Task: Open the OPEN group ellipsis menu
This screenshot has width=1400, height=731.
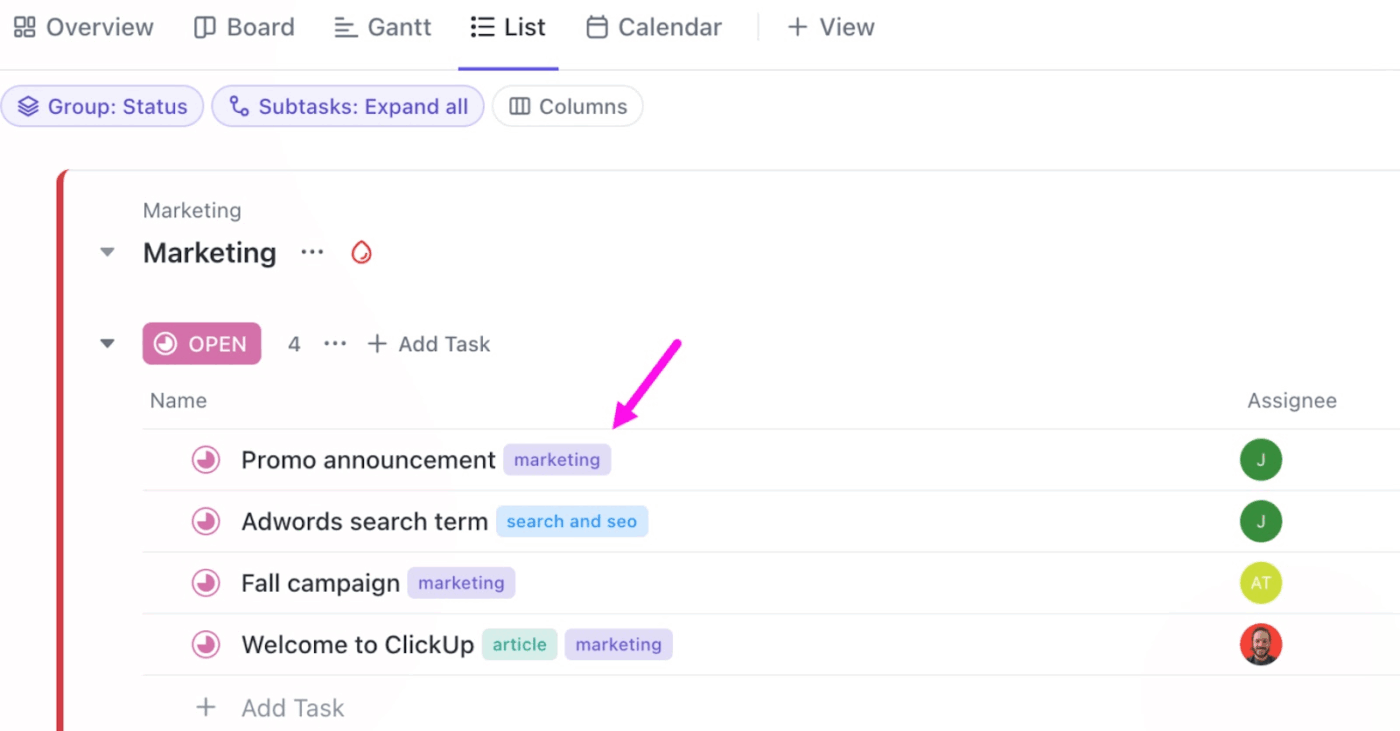Action: pyautogui.click(x=335, y=344)
